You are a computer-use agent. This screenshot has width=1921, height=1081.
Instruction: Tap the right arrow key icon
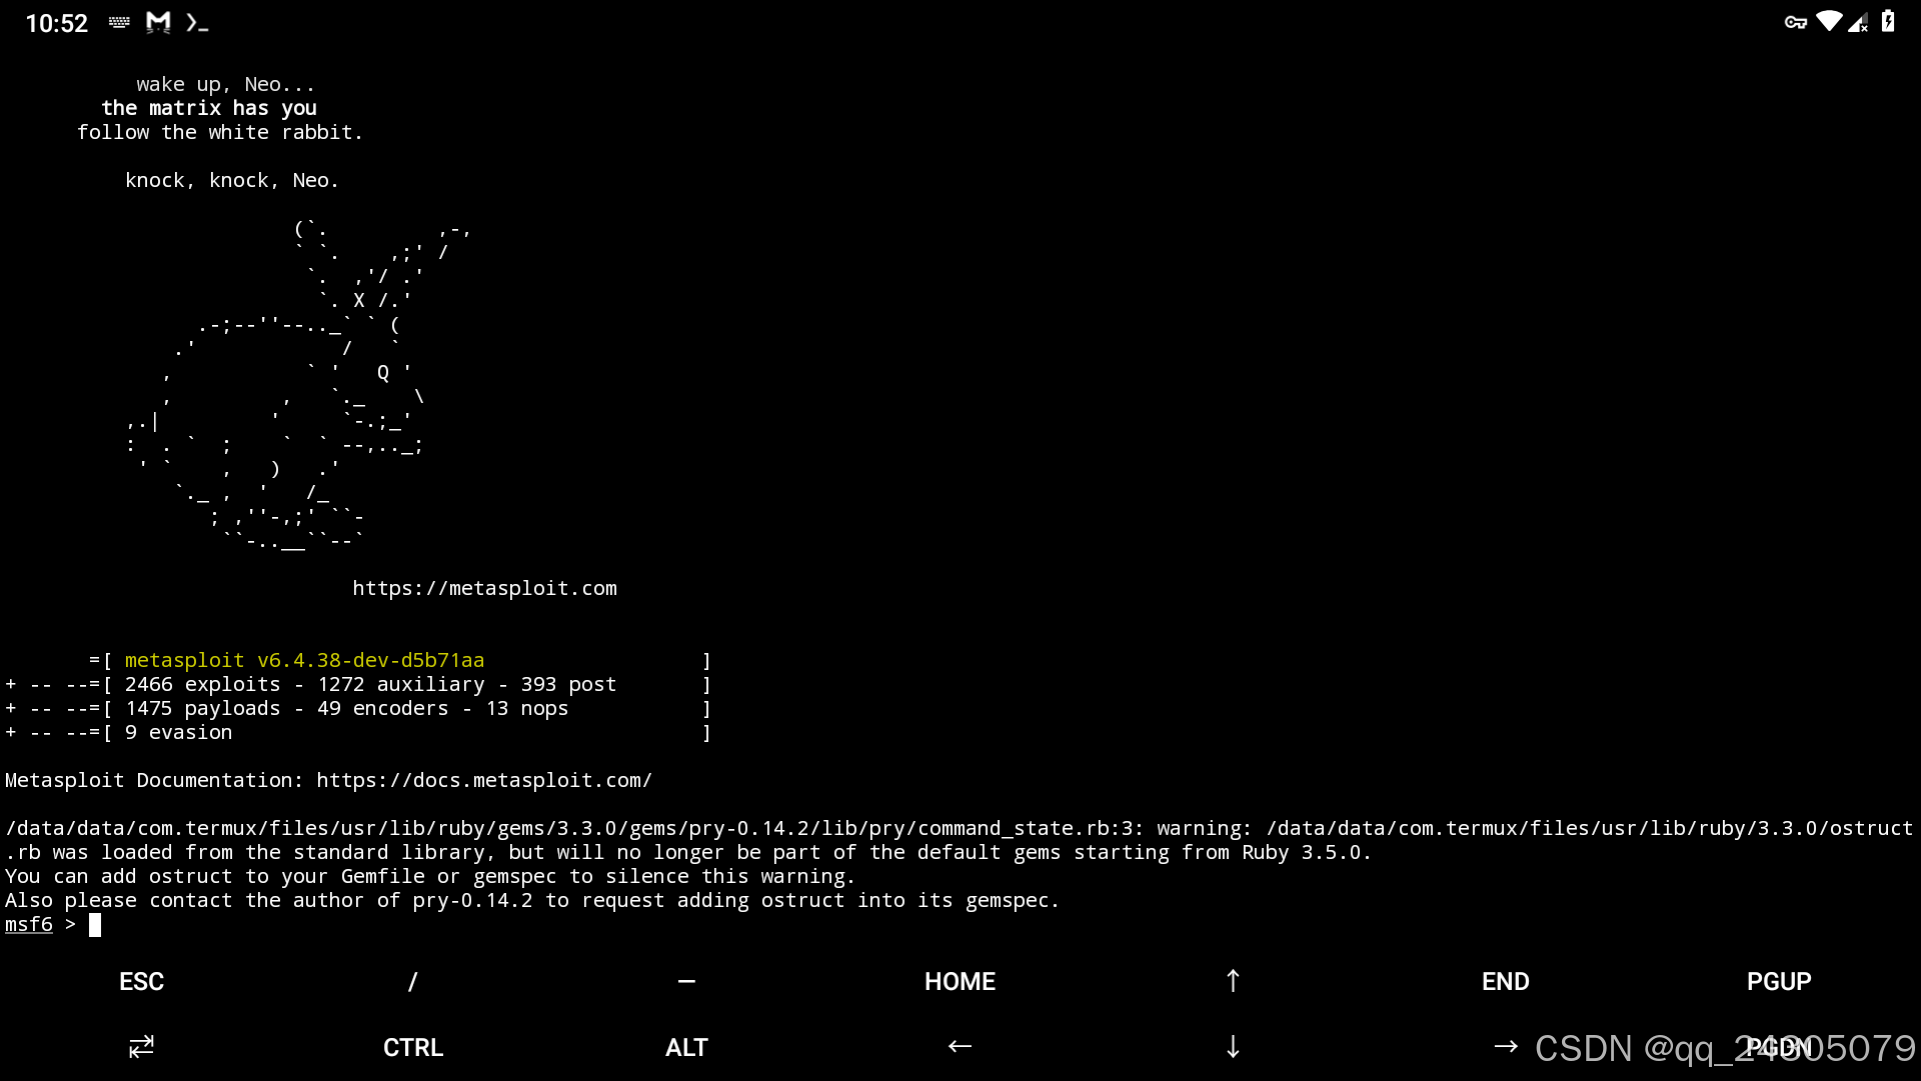pos(1505,1047)
